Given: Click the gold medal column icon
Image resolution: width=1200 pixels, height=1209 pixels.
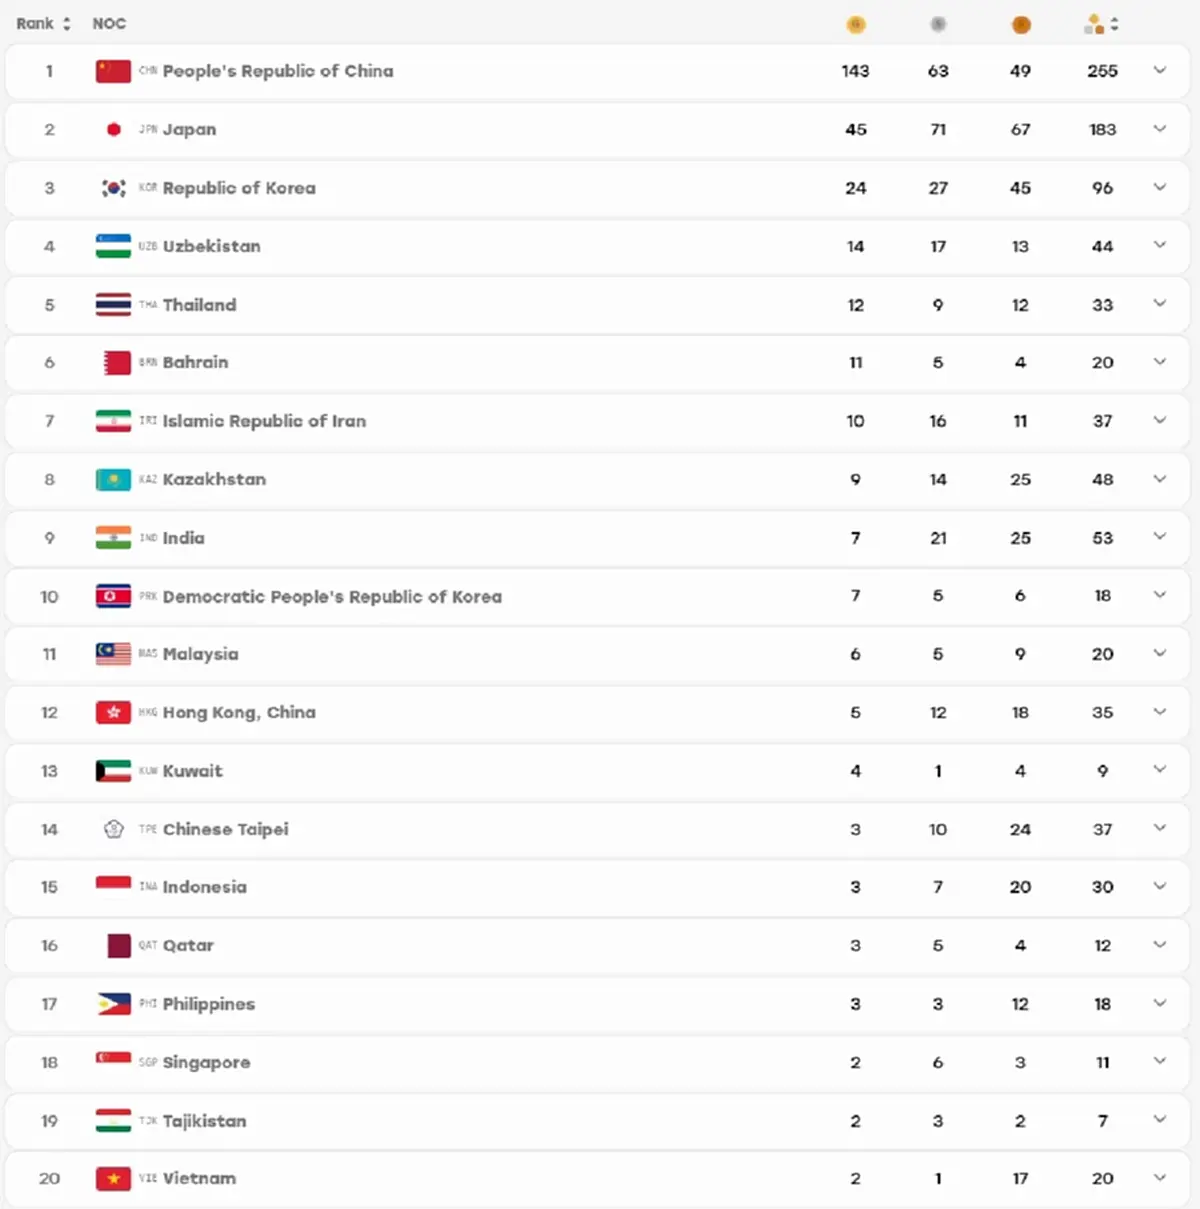Looking at the screenshot, I should (855, 24).
